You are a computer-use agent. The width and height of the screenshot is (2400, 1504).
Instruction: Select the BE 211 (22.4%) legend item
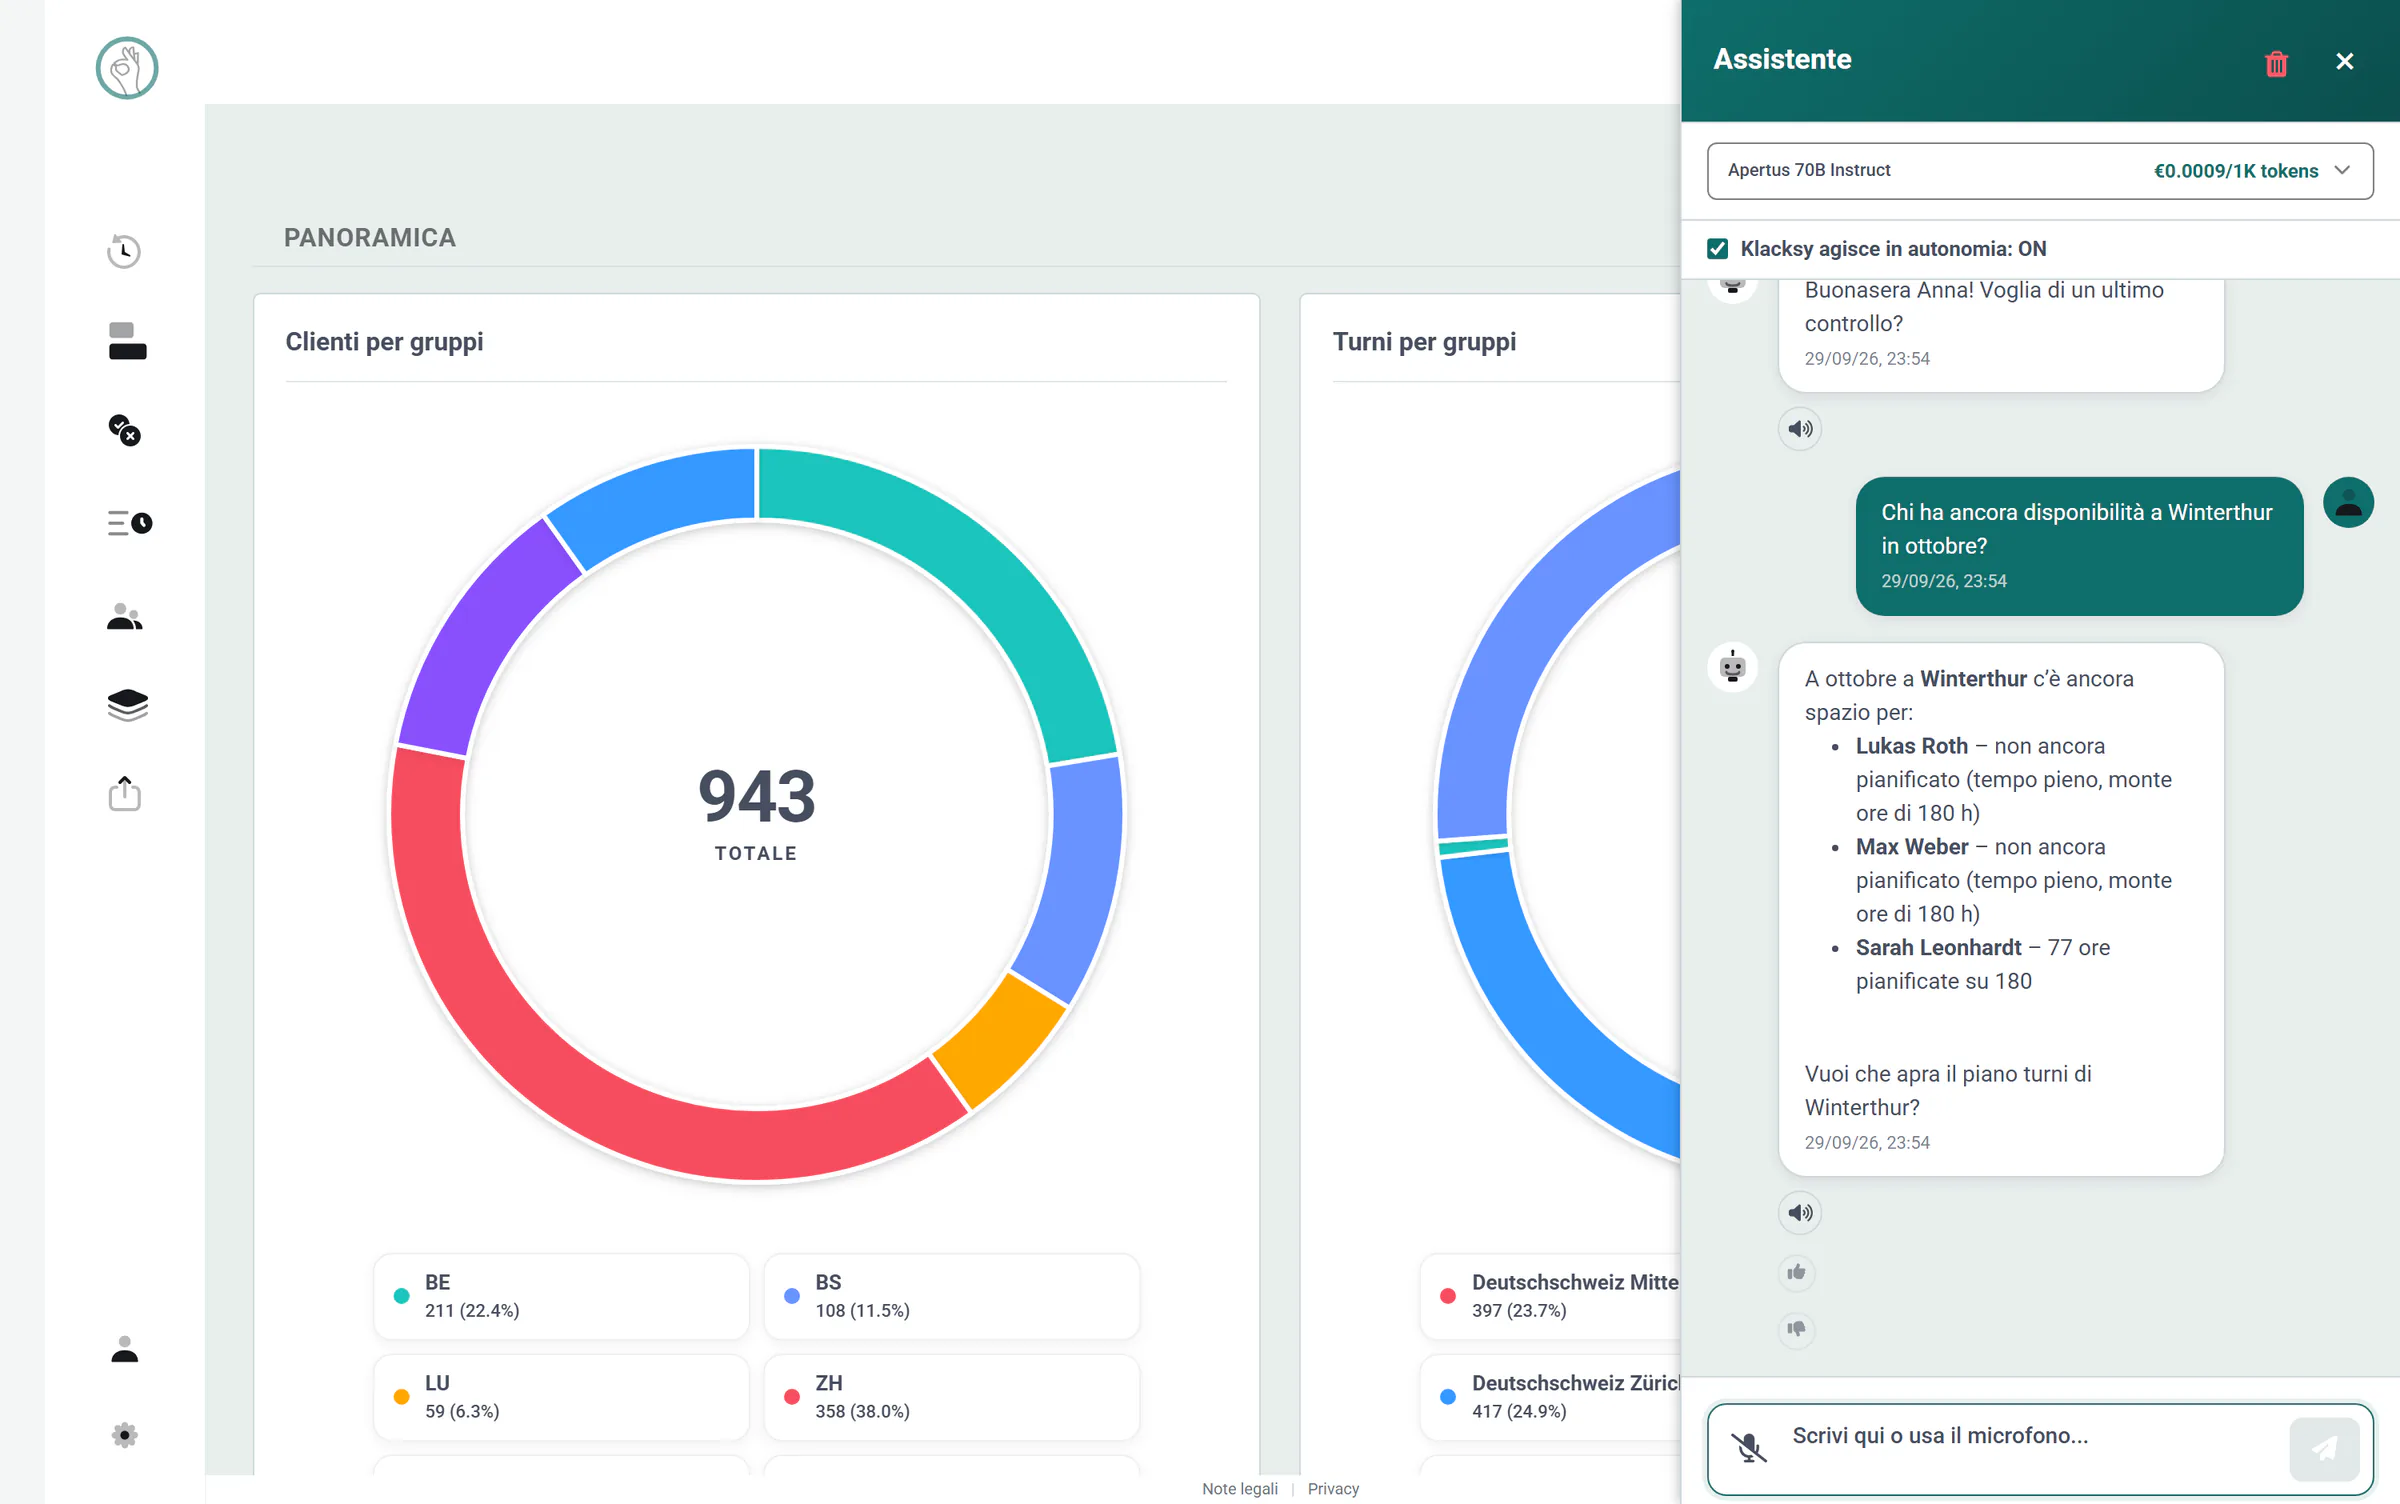click(x=561, y=1296)
